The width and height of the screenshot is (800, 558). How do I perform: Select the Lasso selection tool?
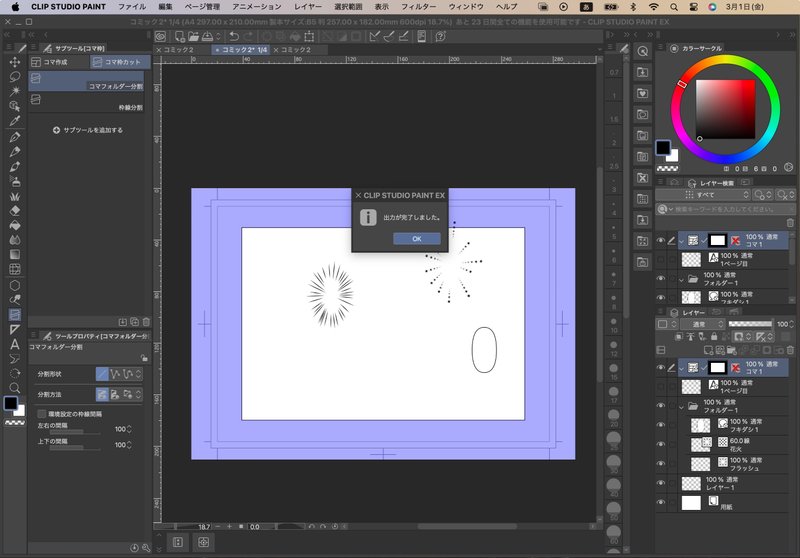(x=15, y=77)
